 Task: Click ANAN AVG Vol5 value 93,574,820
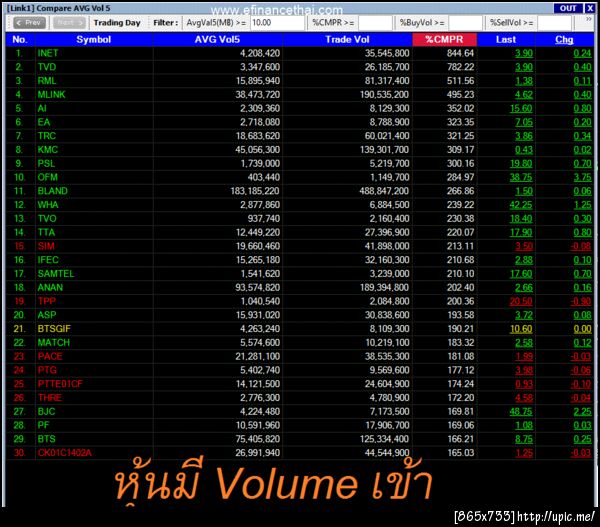click(258, 287)
